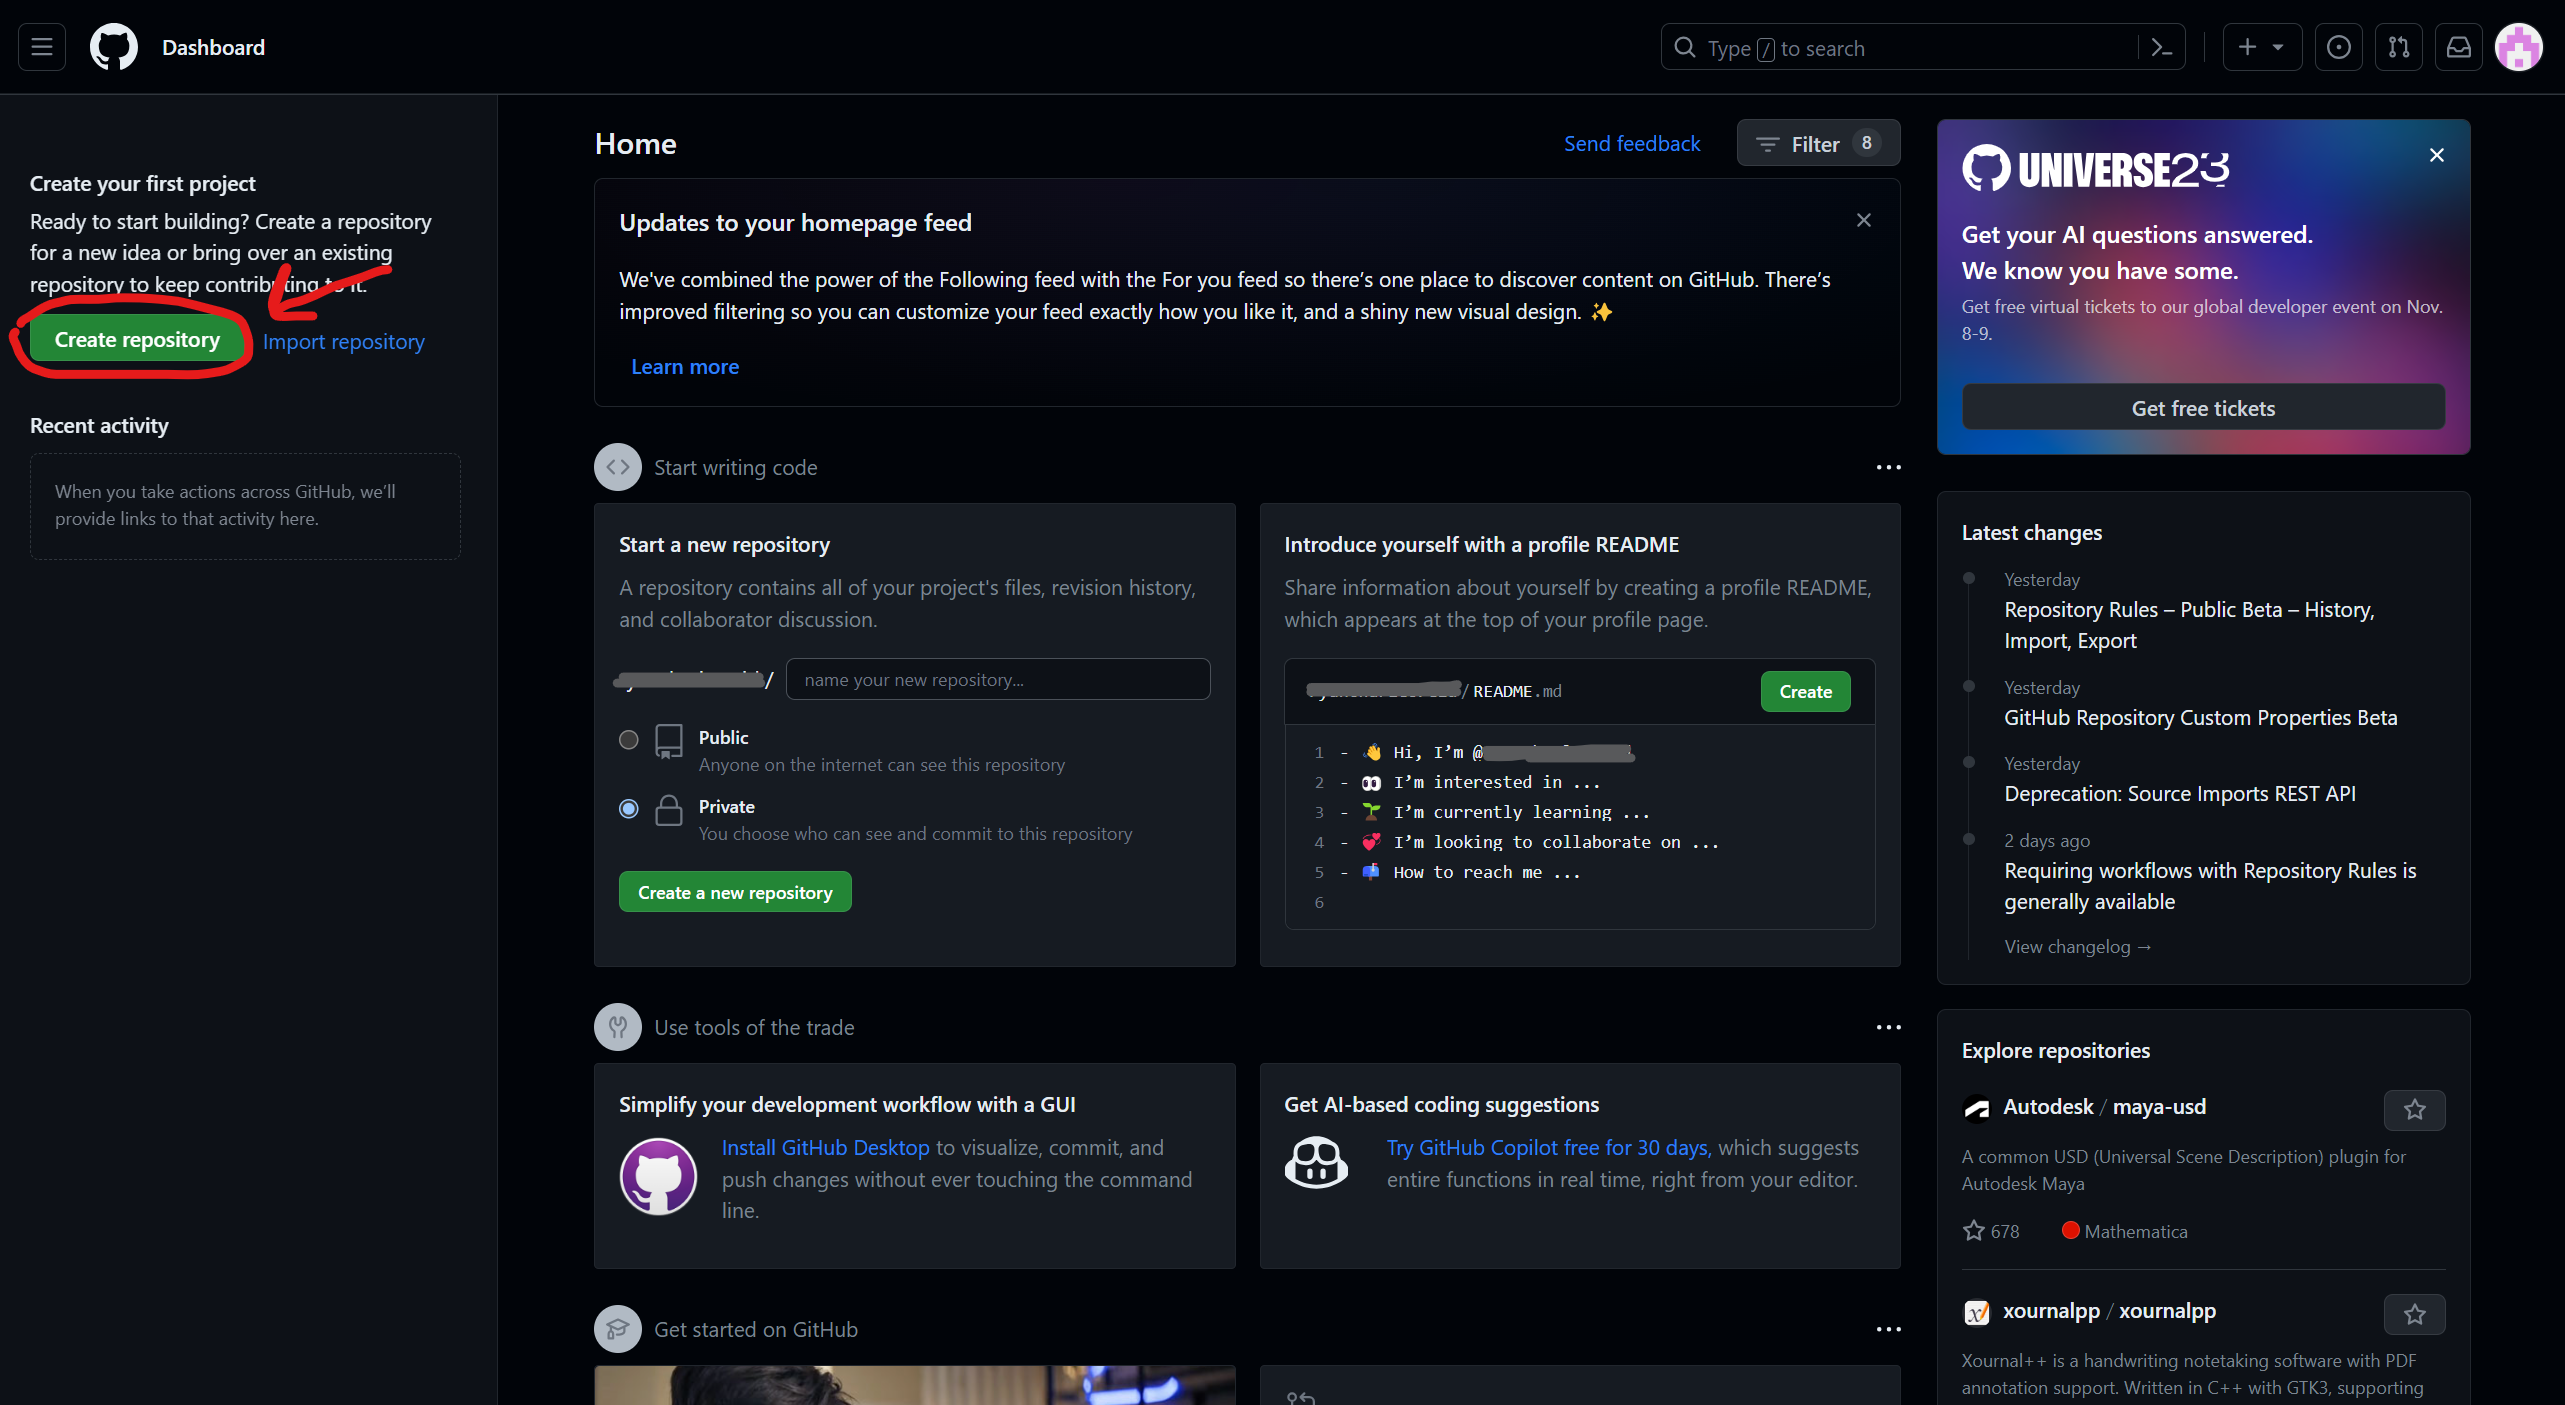Open the Issues icon in header
The height and width of the screenshot is (1405, 2565).
[2339, 47]
